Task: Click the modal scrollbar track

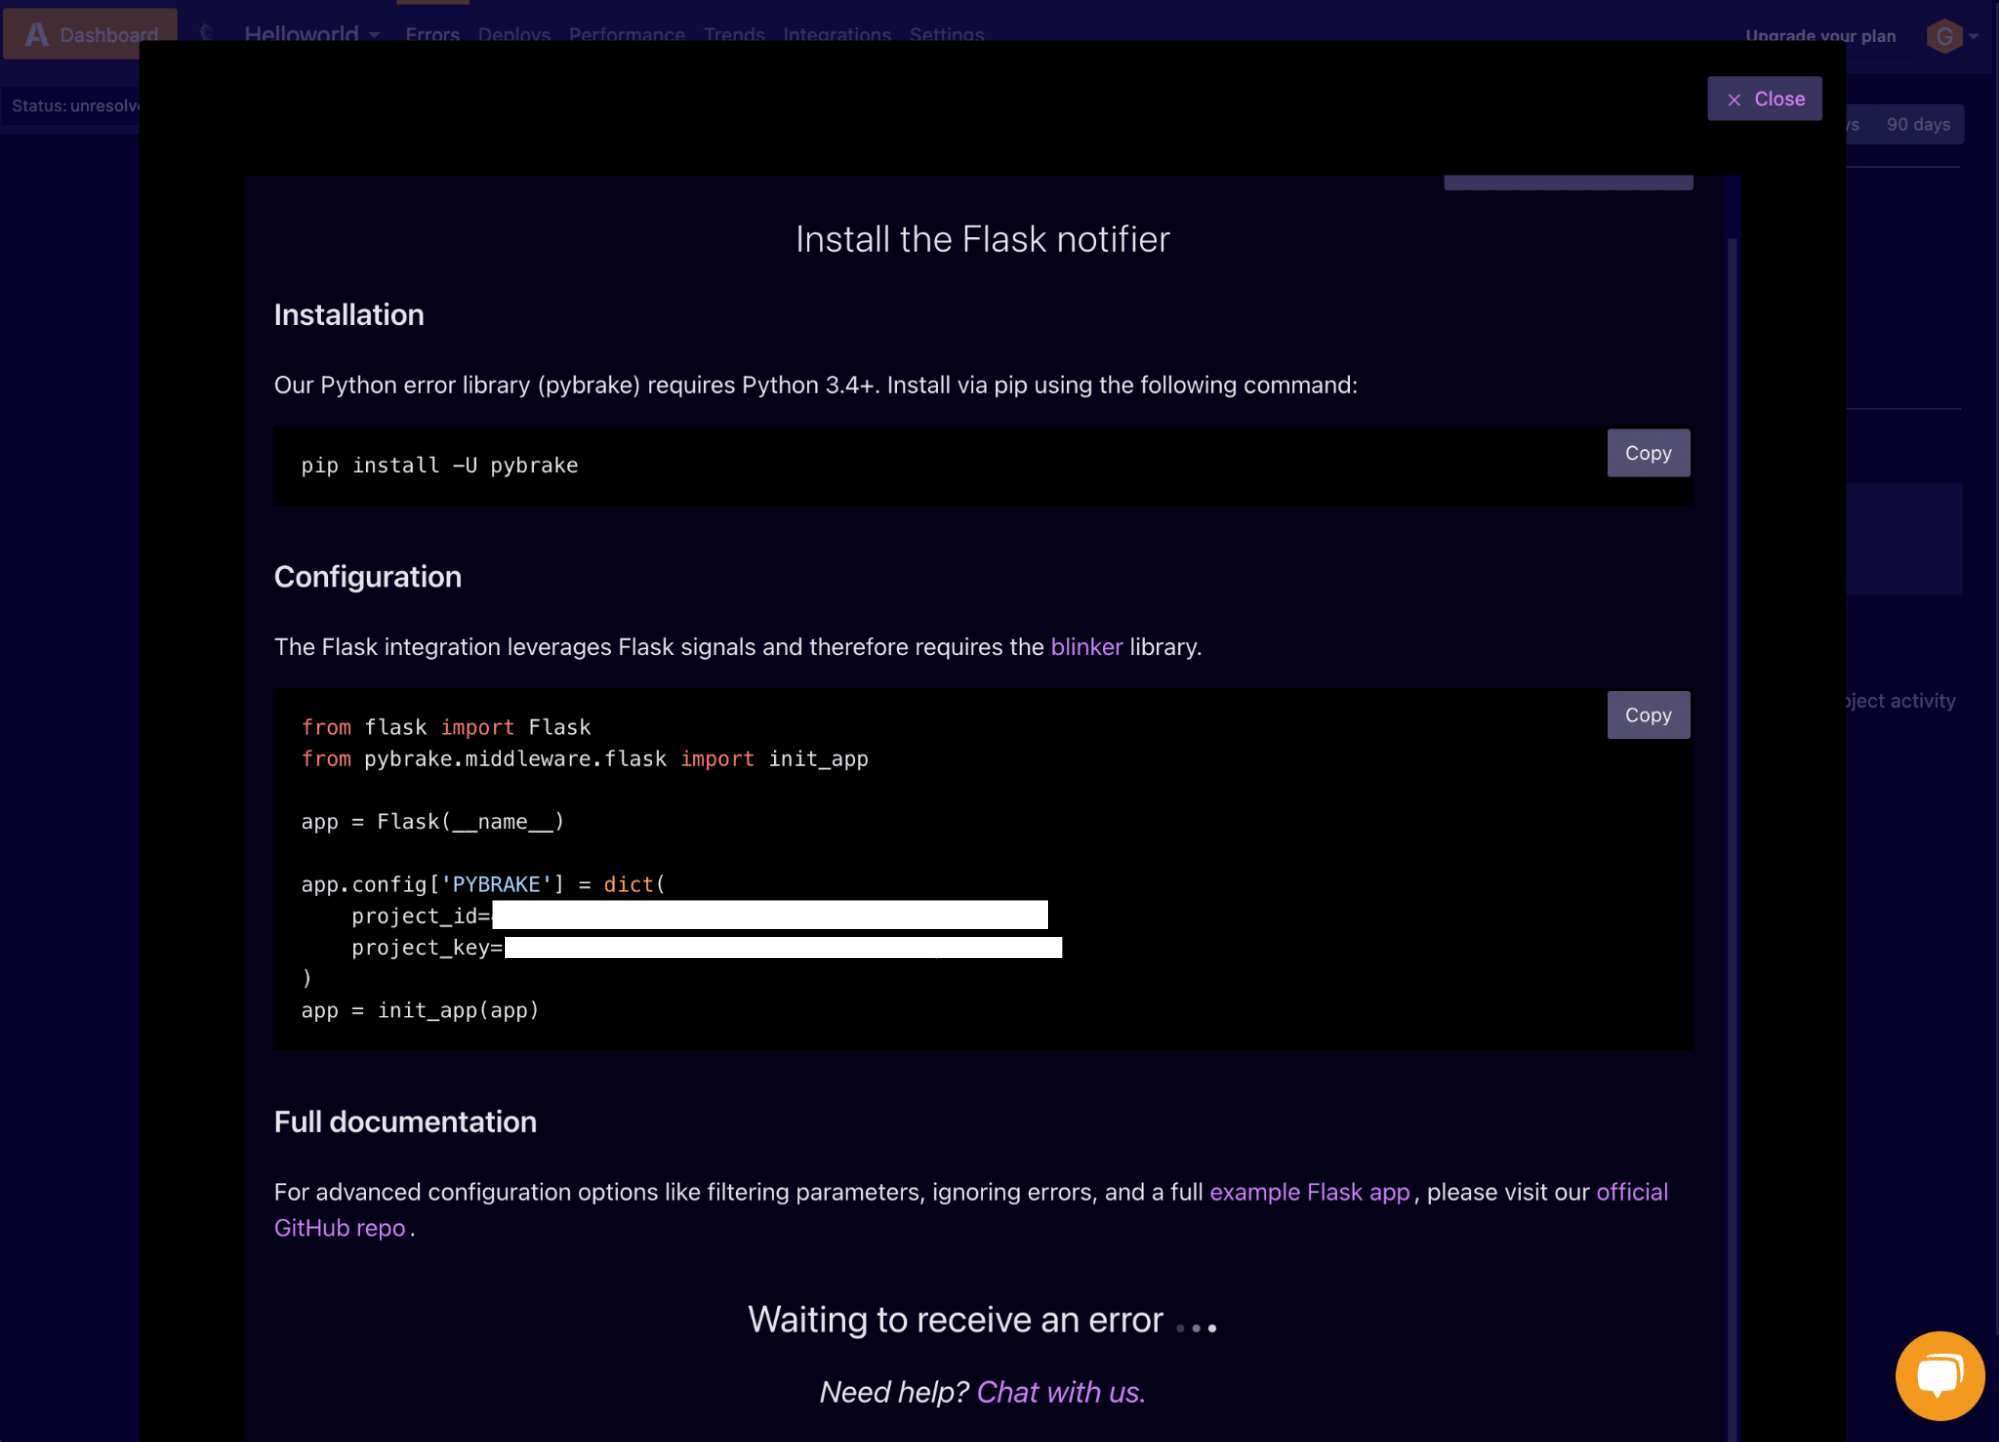Action: point(1732,700)
